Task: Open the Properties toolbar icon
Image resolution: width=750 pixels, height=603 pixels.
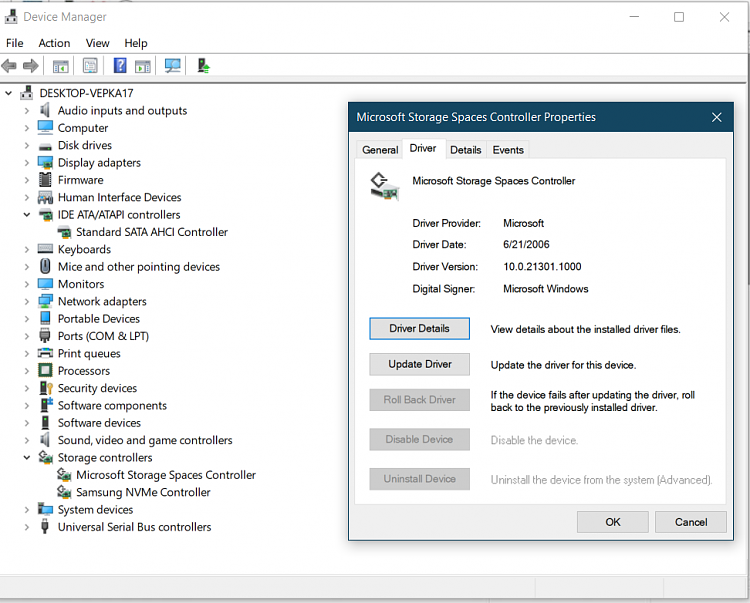Action: [x=90, y=66]
